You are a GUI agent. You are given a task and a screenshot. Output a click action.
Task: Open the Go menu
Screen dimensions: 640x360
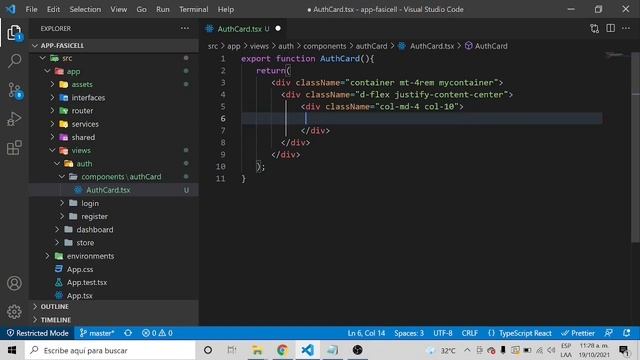141,9
